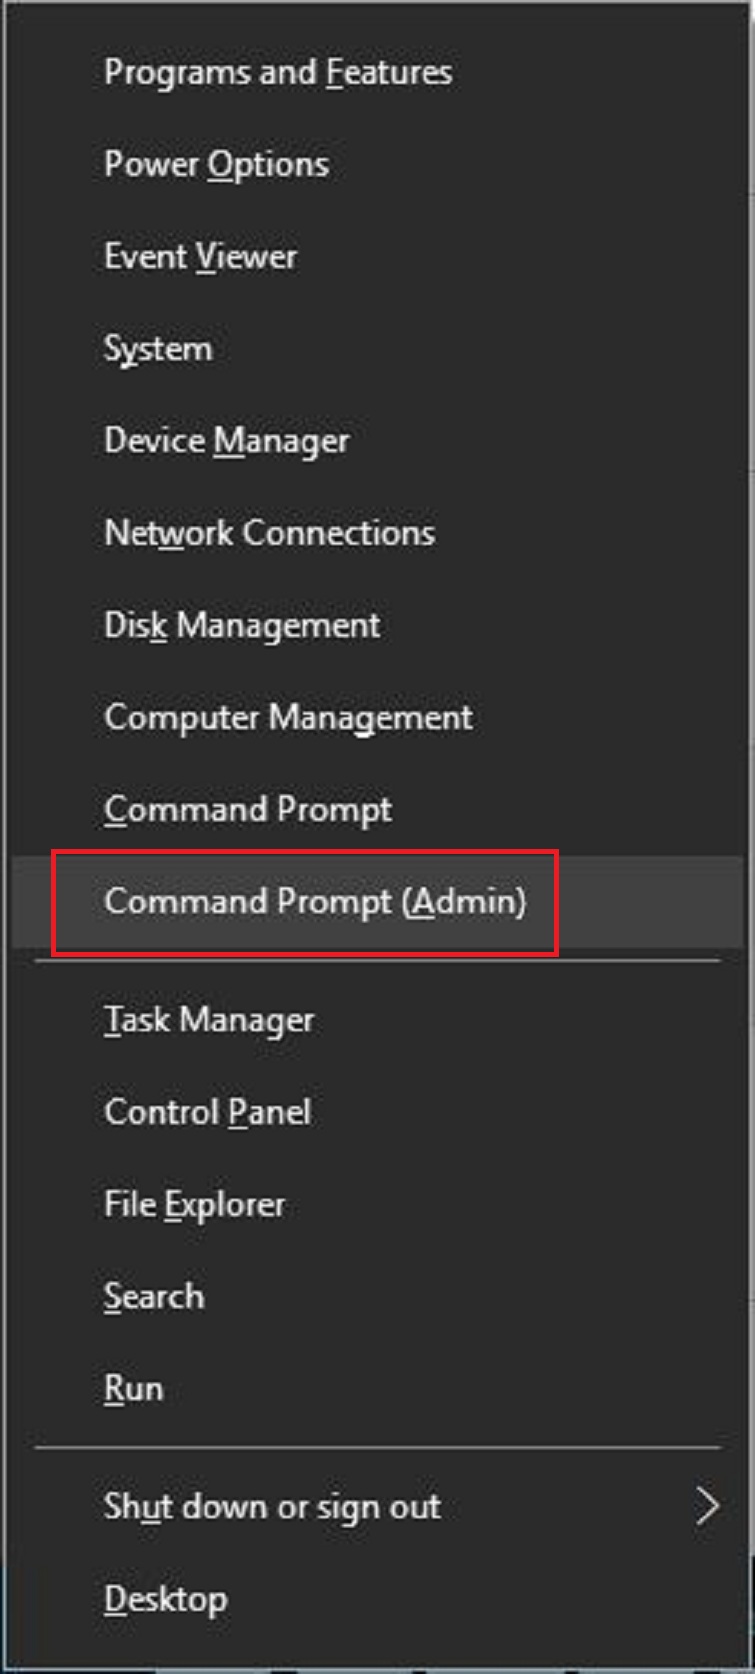The width and height of the screenshot is (755, 1674).
Task: Open Programs and Features
Action: point(278,73)
